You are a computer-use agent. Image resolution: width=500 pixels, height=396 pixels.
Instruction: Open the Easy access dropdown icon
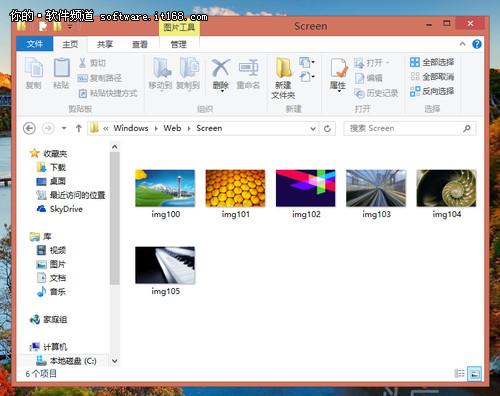coord(307,77)
